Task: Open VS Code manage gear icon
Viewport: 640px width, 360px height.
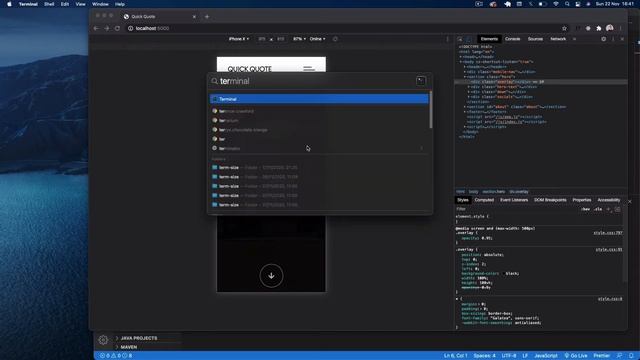Action: pos(103,340)
